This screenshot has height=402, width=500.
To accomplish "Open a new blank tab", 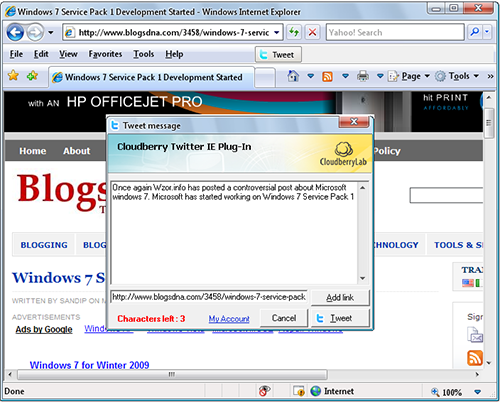I will click(x=265, y=77).
